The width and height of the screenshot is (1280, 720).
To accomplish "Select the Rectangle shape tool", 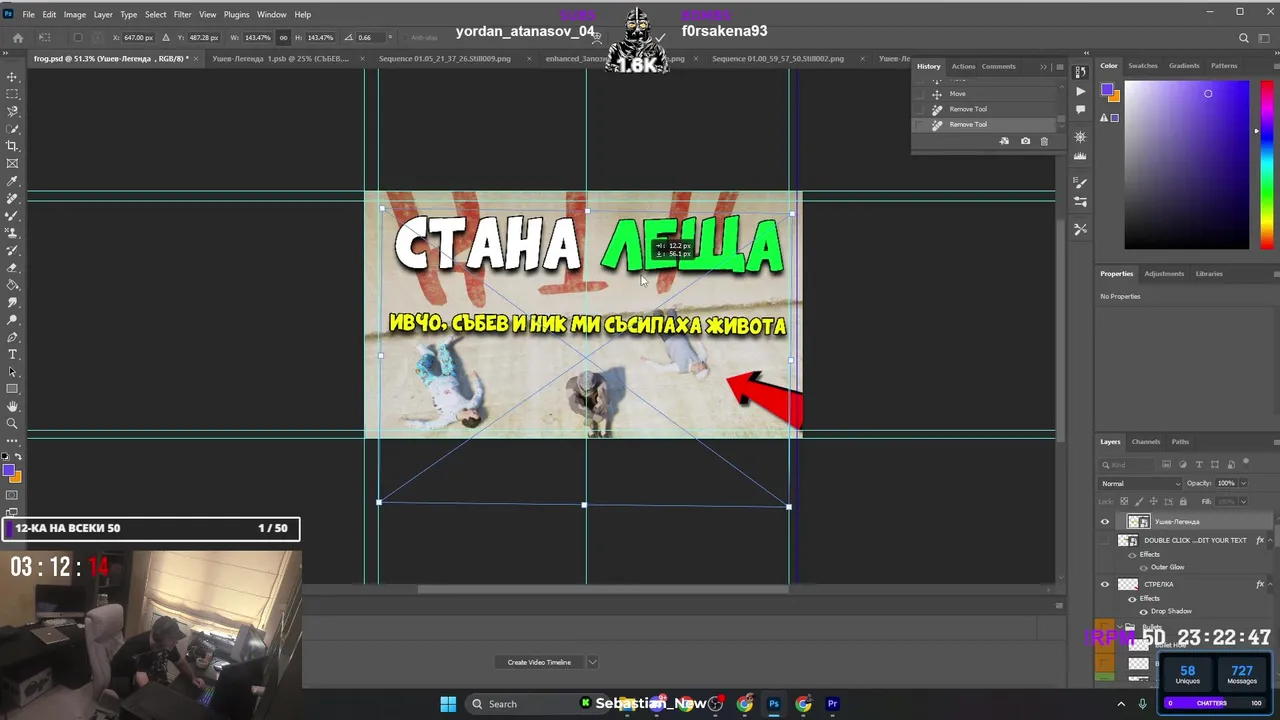I will (x=12, y=389).
